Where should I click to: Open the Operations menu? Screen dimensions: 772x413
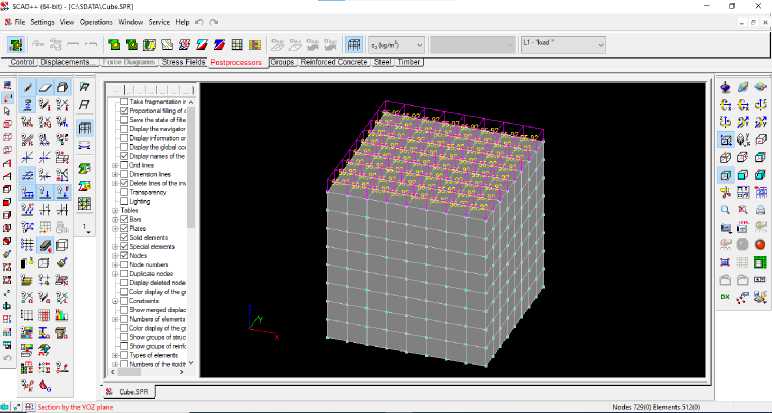tap(96, 22)
